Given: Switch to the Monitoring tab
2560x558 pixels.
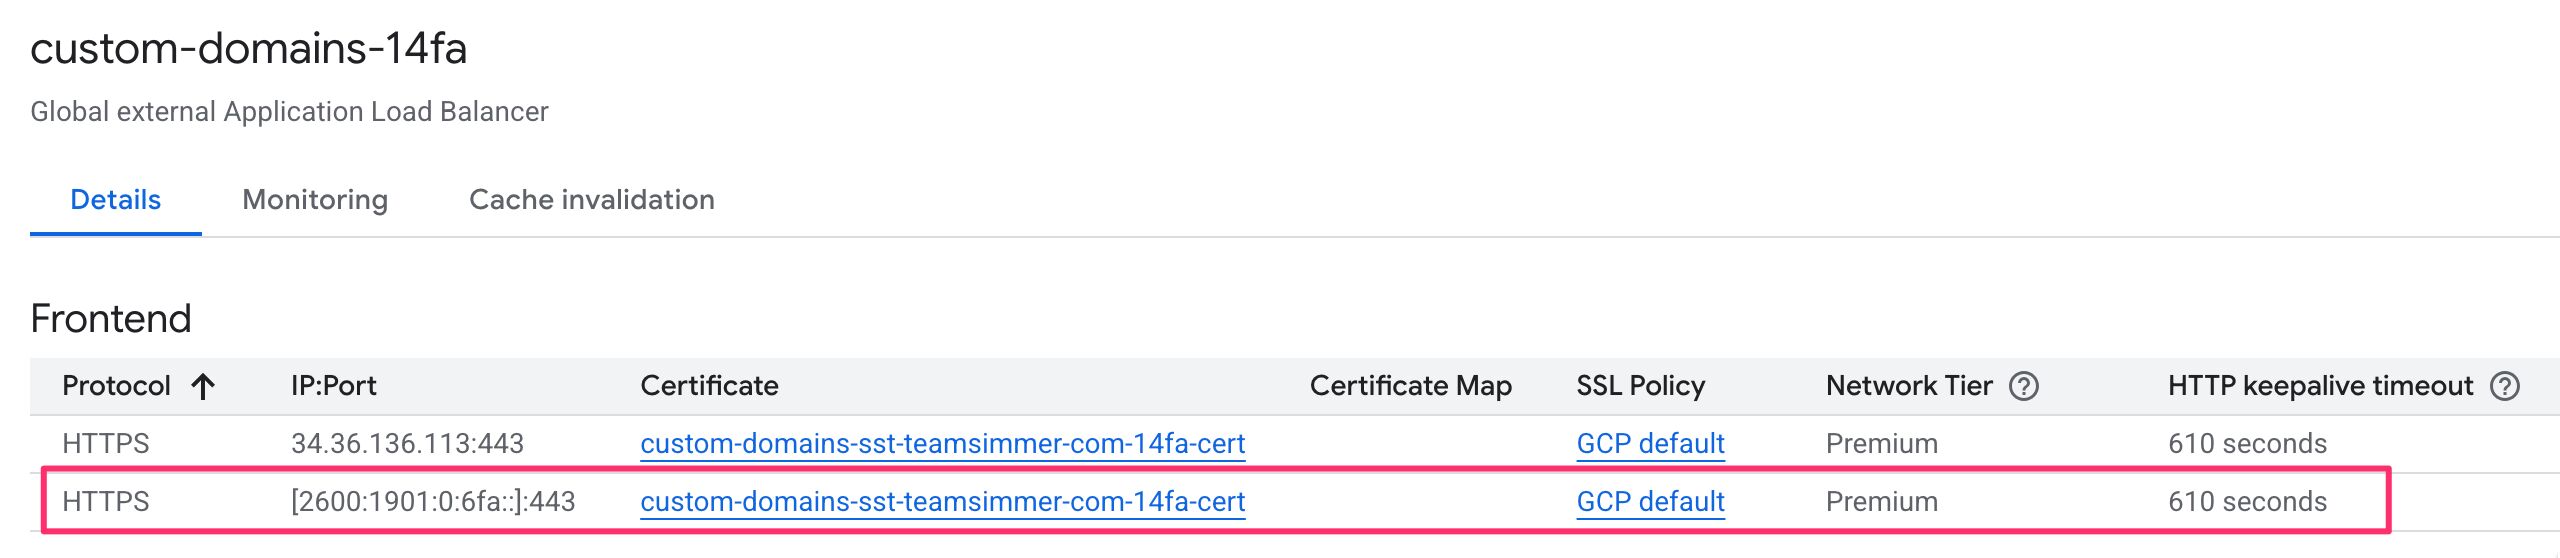Looking at the screenshot, I should [315, 200].
